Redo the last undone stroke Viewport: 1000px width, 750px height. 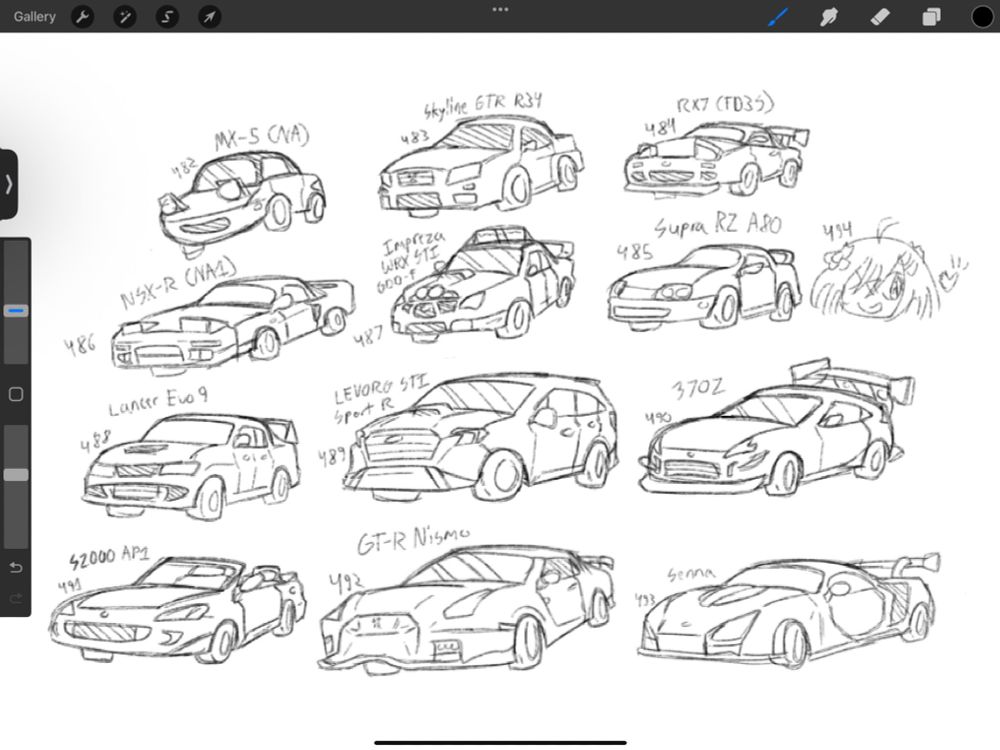(x=16, y=598)
